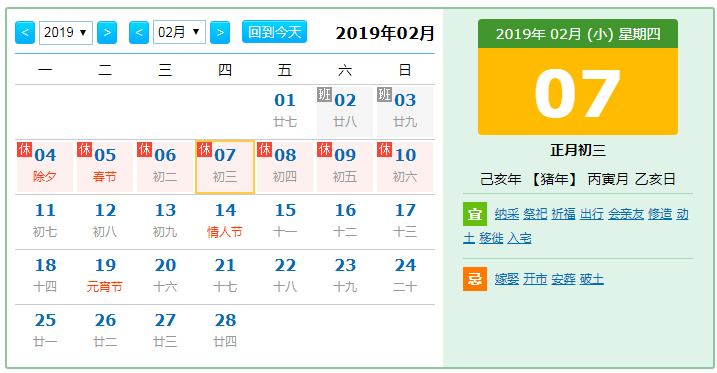Screen dimensions: 717x373
Task: Open the 嫁娶 link
Action: [507, 279]
